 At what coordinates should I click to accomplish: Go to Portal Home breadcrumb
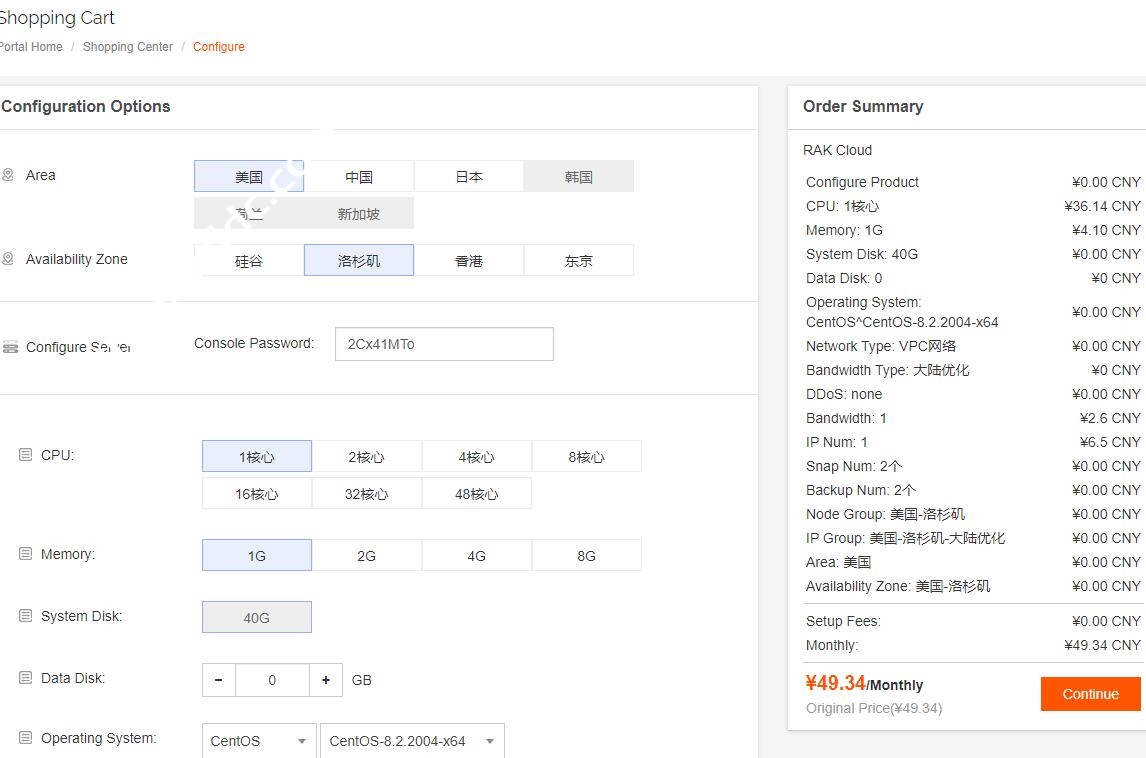click(31, 47)
